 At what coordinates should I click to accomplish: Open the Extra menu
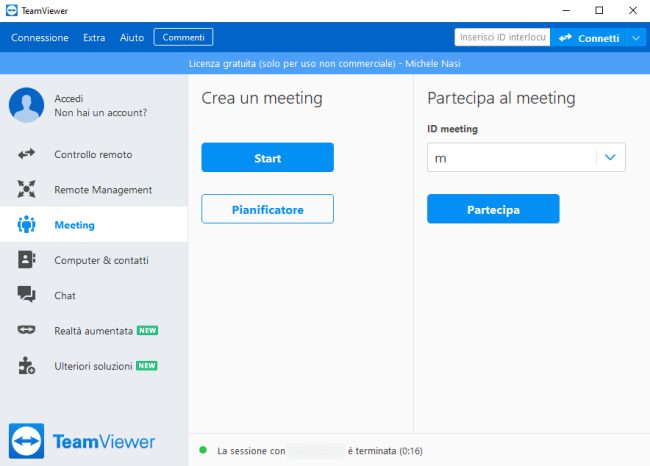[x=94, y=38]
